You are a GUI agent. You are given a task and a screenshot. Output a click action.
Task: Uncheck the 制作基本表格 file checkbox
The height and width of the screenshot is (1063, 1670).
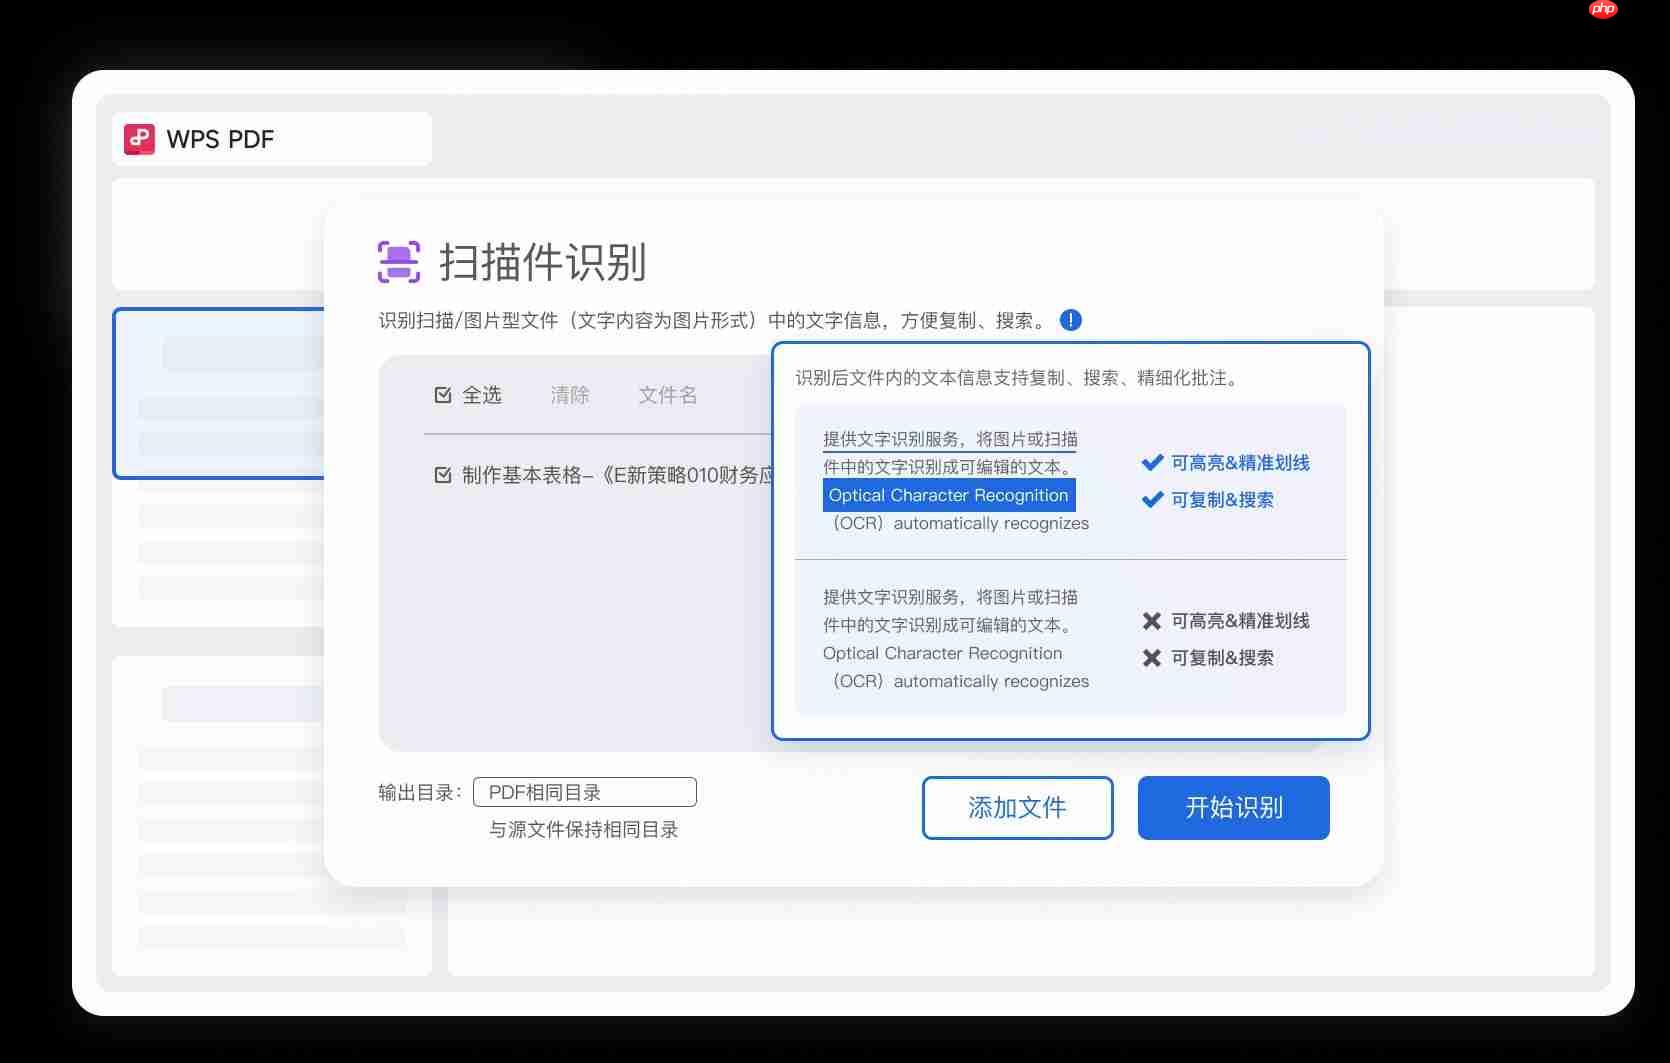(442, 475)
